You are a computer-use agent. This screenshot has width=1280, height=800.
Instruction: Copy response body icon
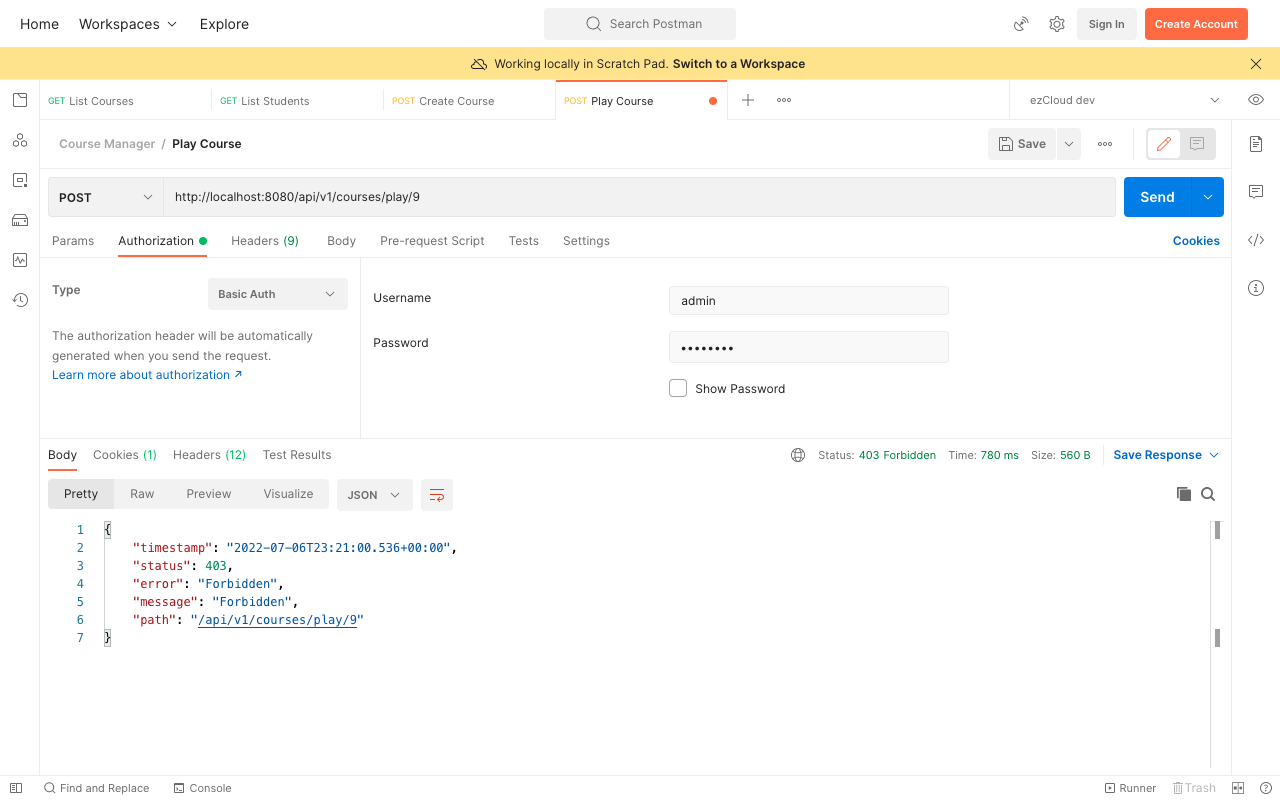pos(1184,494)
